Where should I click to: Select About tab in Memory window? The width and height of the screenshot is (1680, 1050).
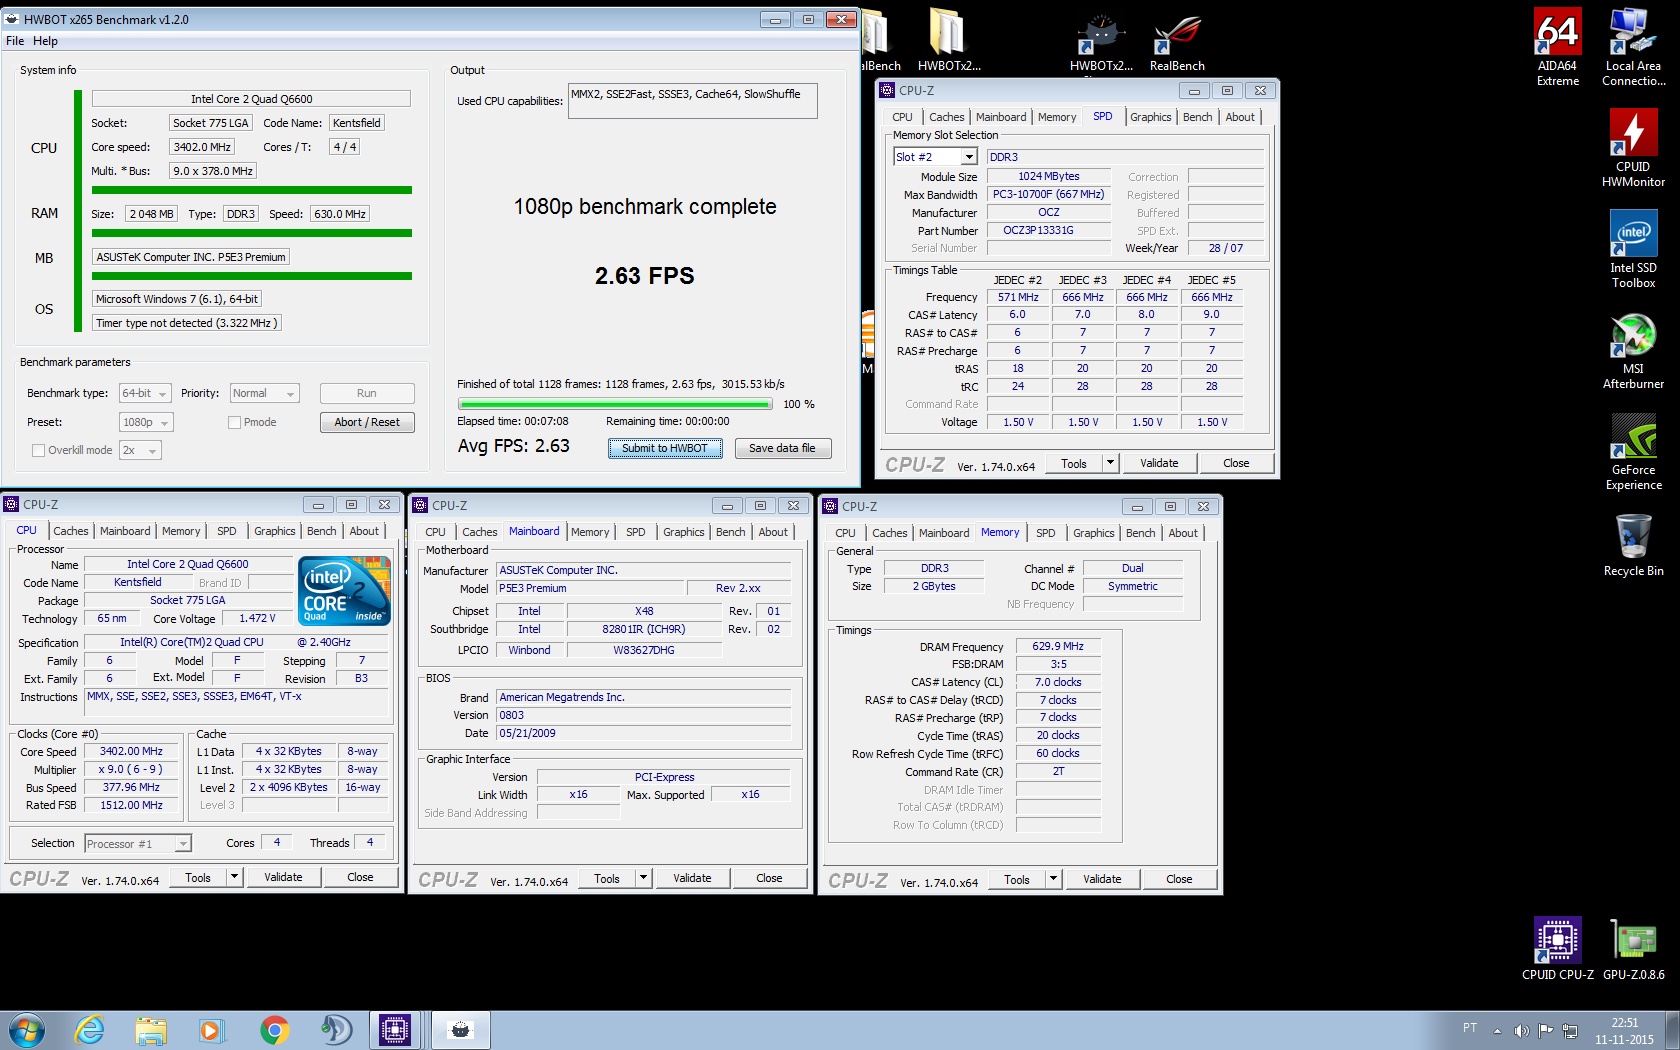(x=1183, y=533)
